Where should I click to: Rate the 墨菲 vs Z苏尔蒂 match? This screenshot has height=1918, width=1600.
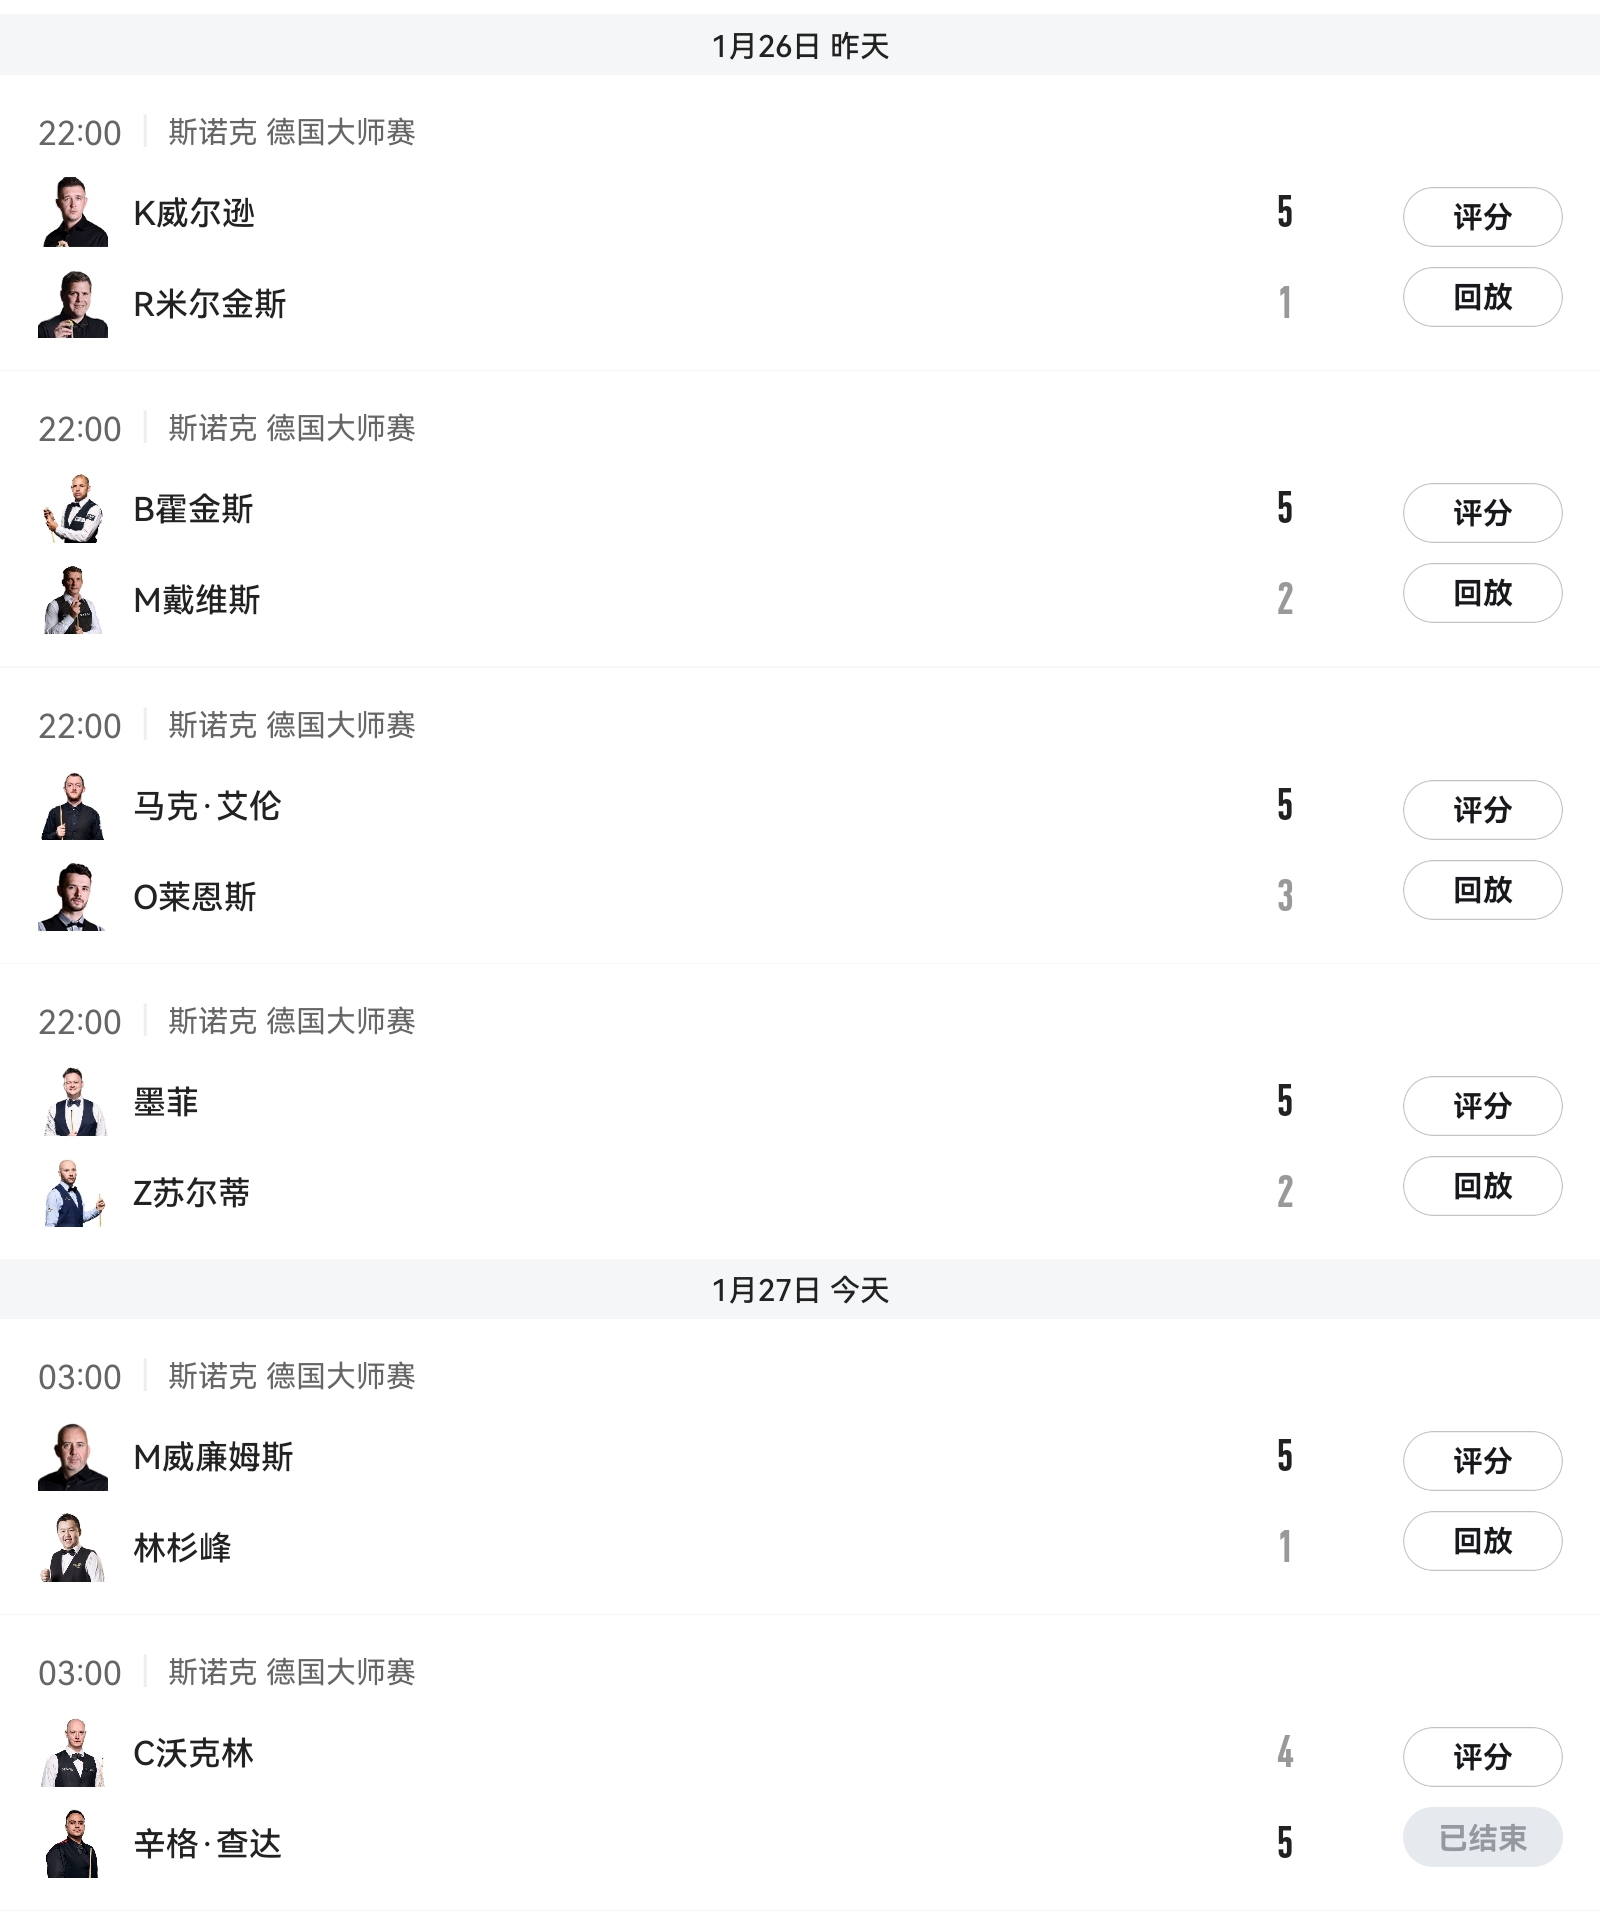point(1482,1106)
